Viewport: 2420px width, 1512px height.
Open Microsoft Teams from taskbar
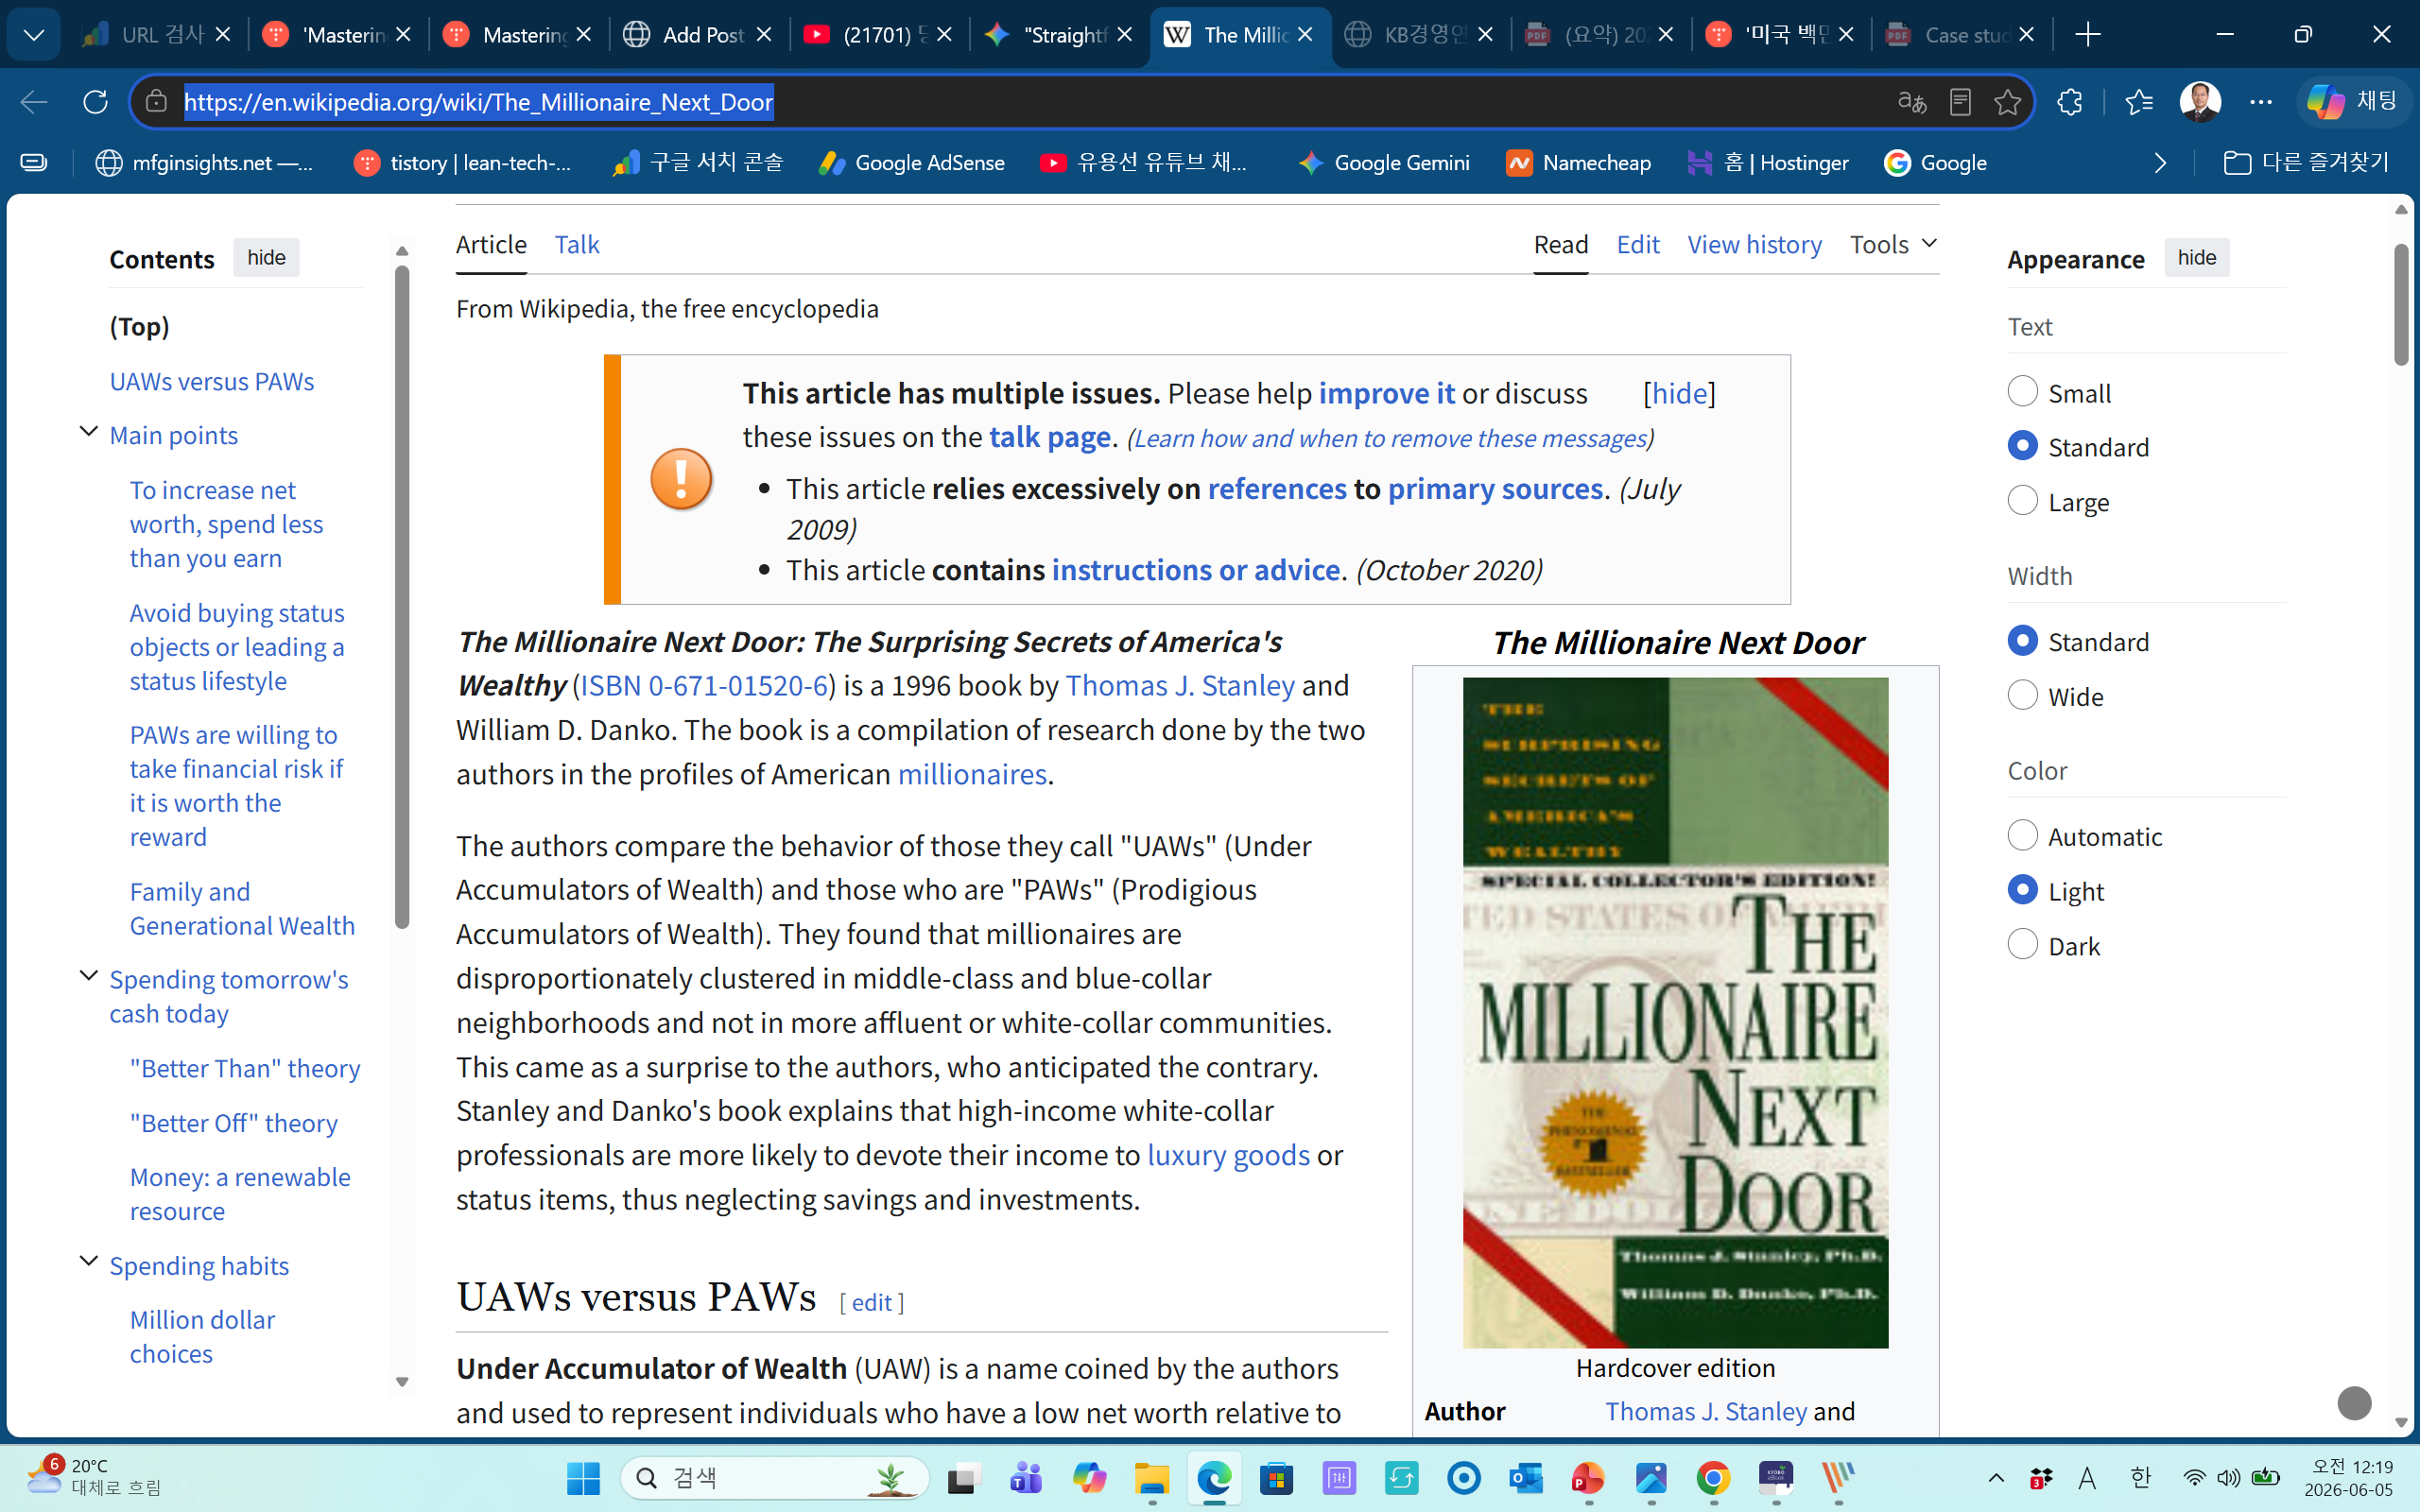point(1026,1478)
